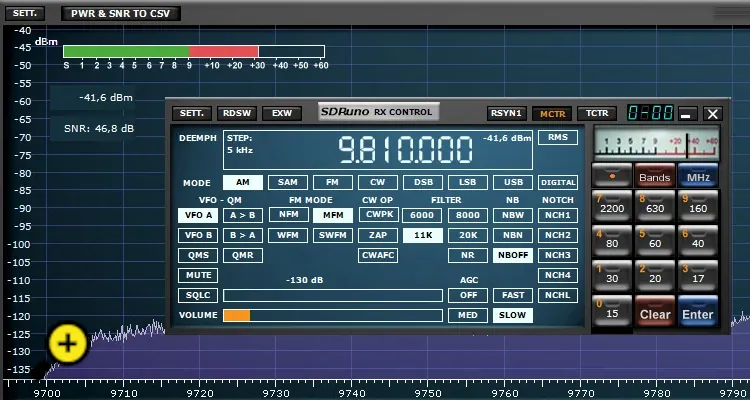Click the QMS quick memory save

(x=198, y=256)
